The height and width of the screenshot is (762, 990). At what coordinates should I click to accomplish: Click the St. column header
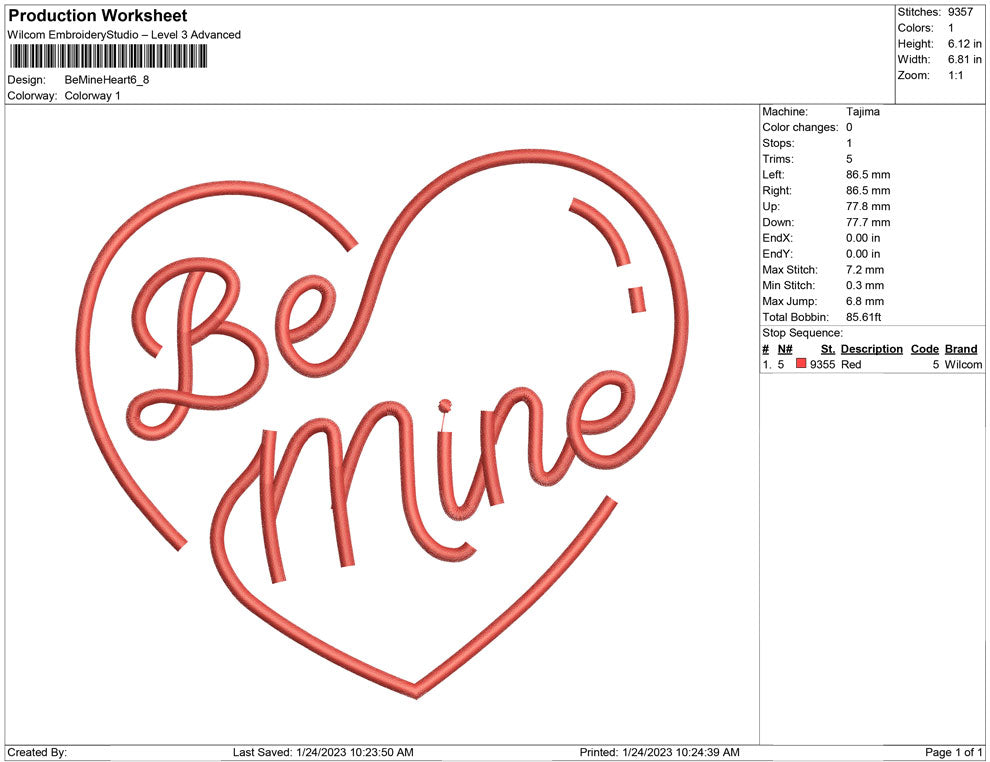click(827, 349)
